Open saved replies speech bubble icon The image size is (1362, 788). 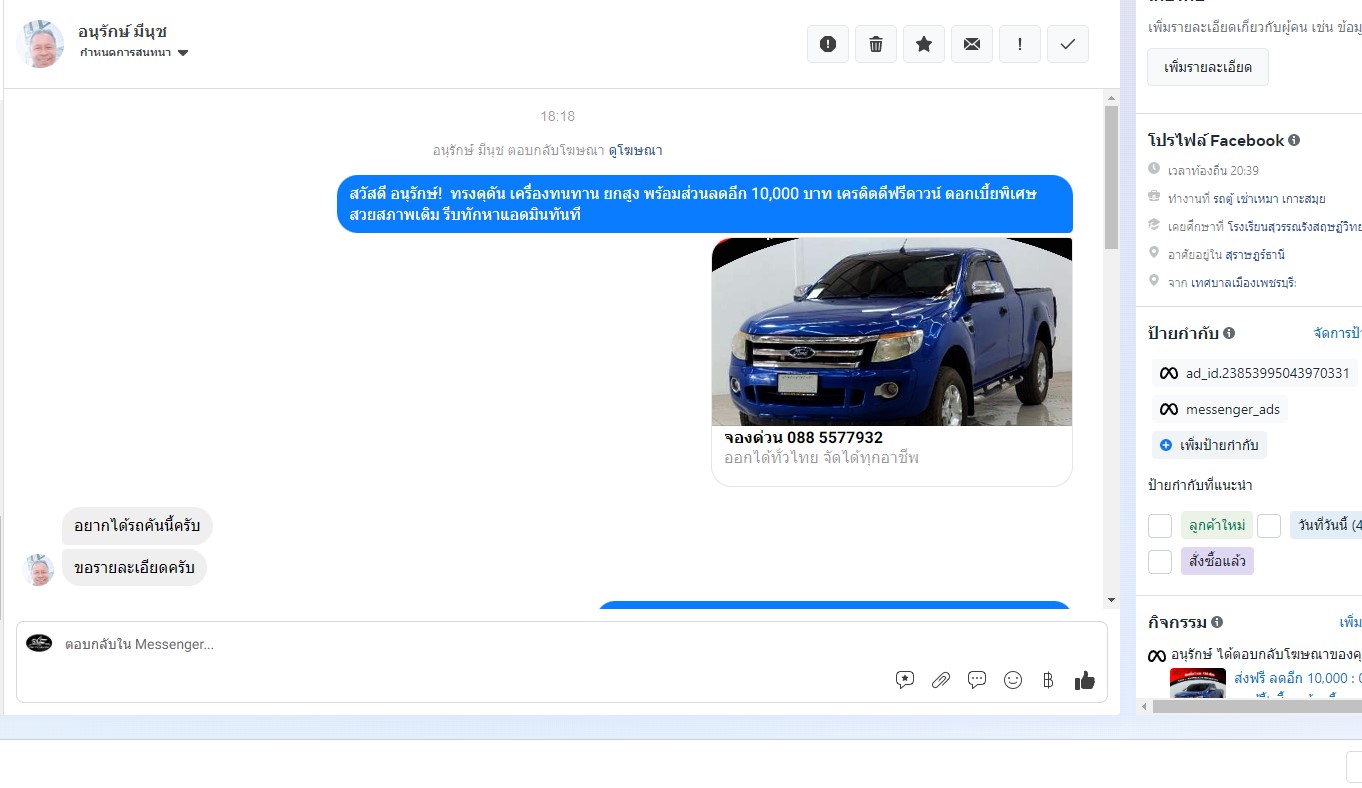(x=977, y=680)
